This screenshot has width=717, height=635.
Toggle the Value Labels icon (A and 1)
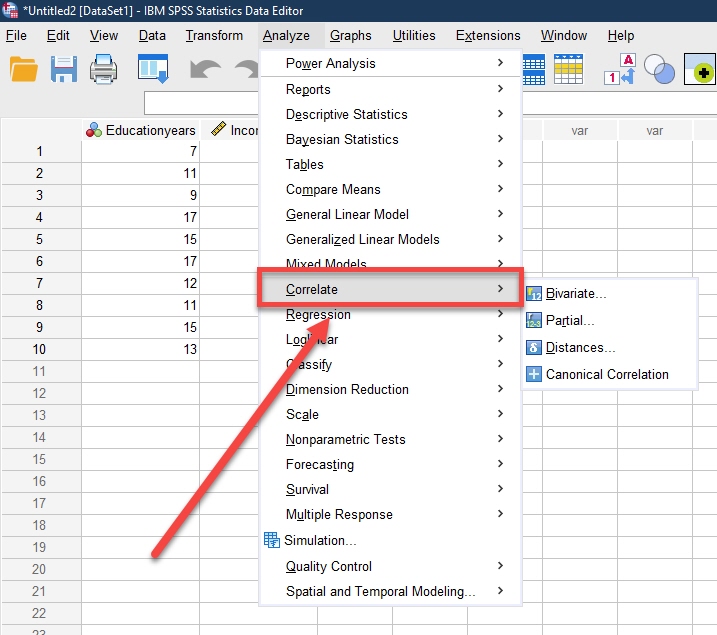coord(620,69)
